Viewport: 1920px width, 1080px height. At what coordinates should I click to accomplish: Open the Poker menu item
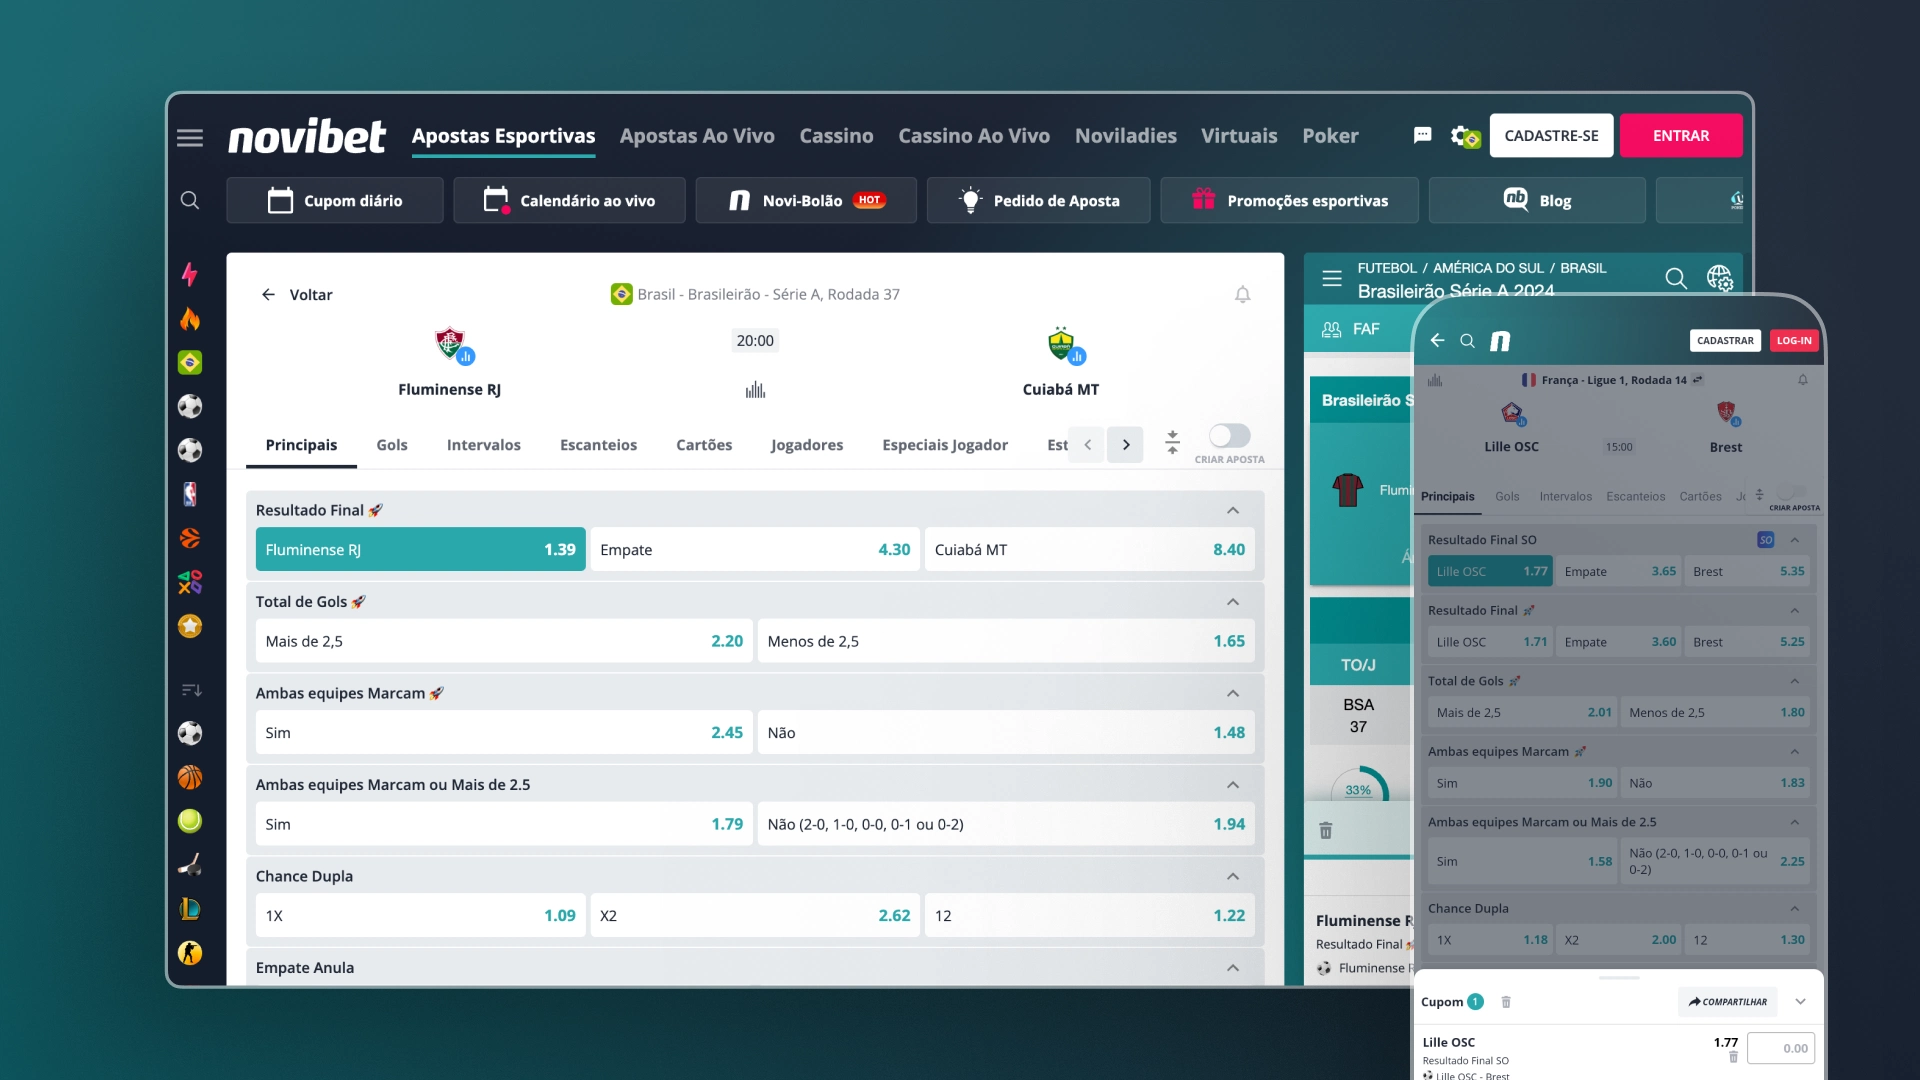[1330, 136]
